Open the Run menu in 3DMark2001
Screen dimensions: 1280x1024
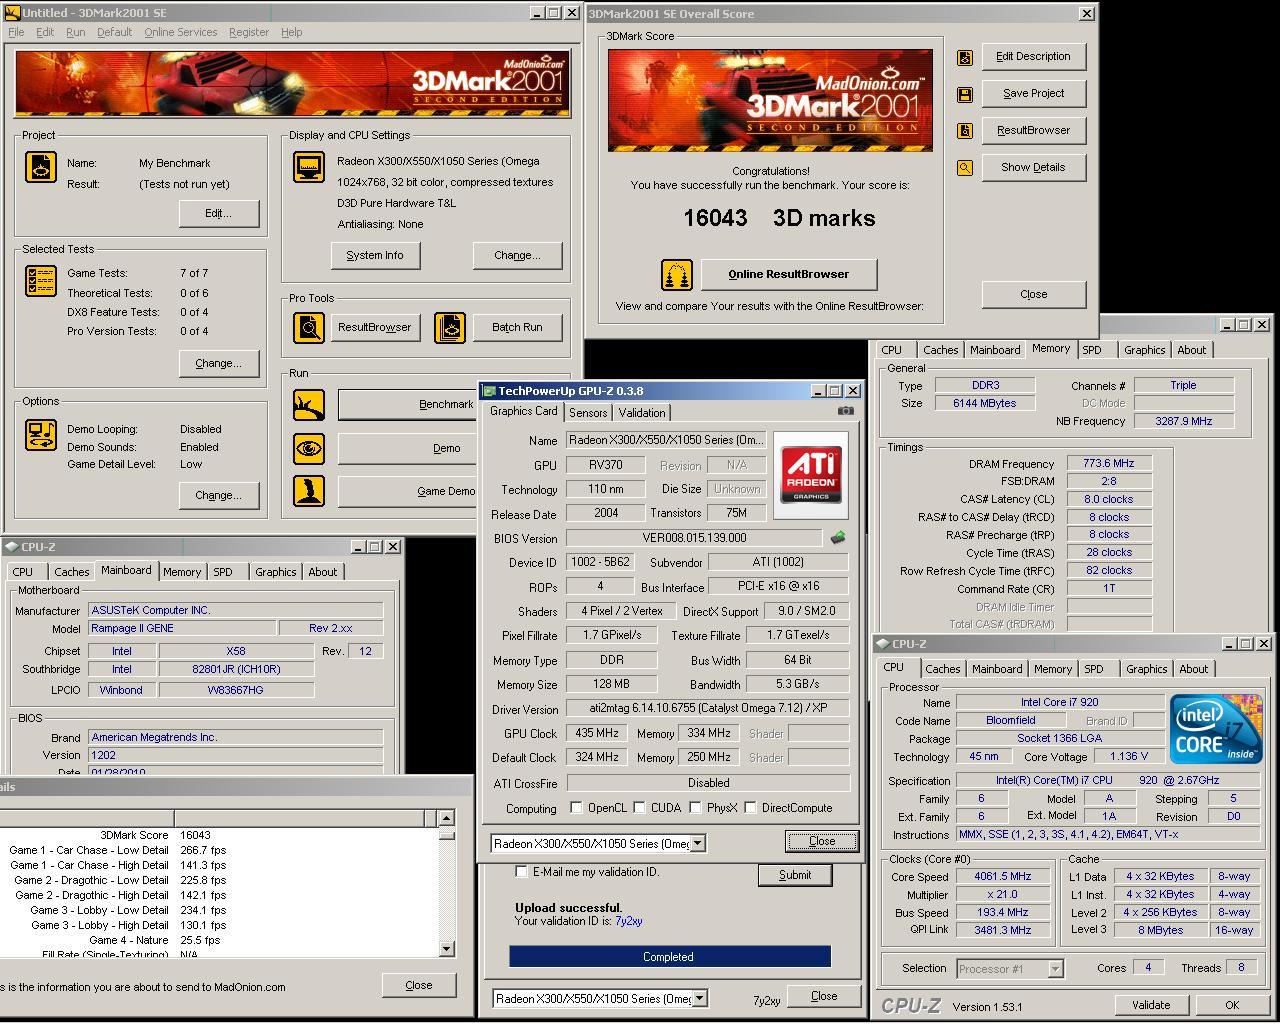(x=75, y=32)
